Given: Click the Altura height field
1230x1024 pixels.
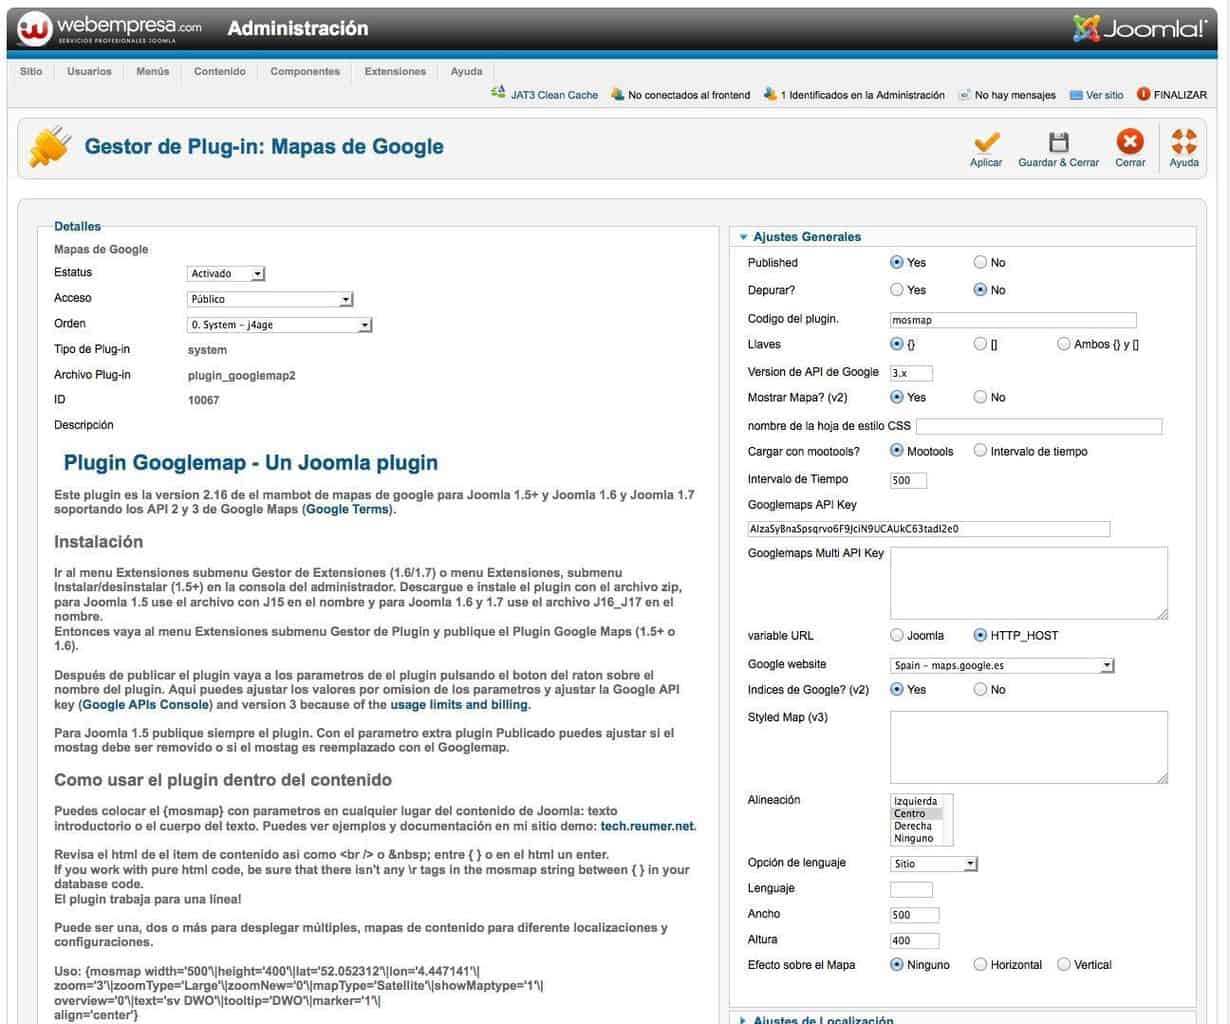Looking at the screenshot, I should tap(914, 940).
